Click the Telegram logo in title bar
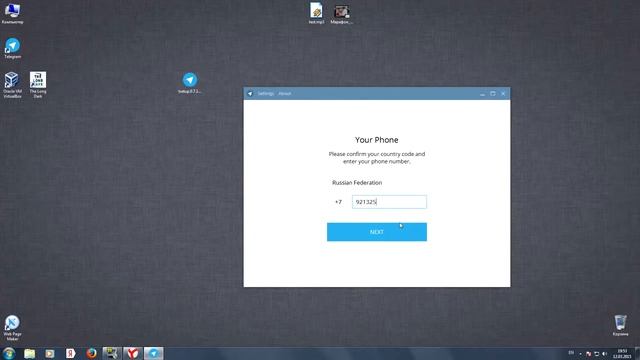This screenshot has width=640, height=360. (x=250, y=93)
